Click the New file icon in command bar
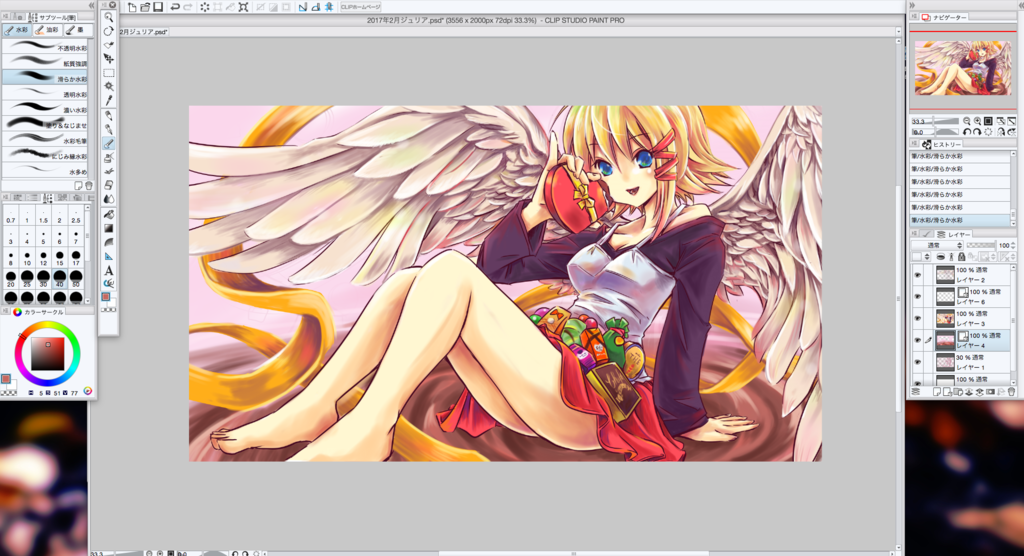1024x556 pixels. (x=132, y=7)
